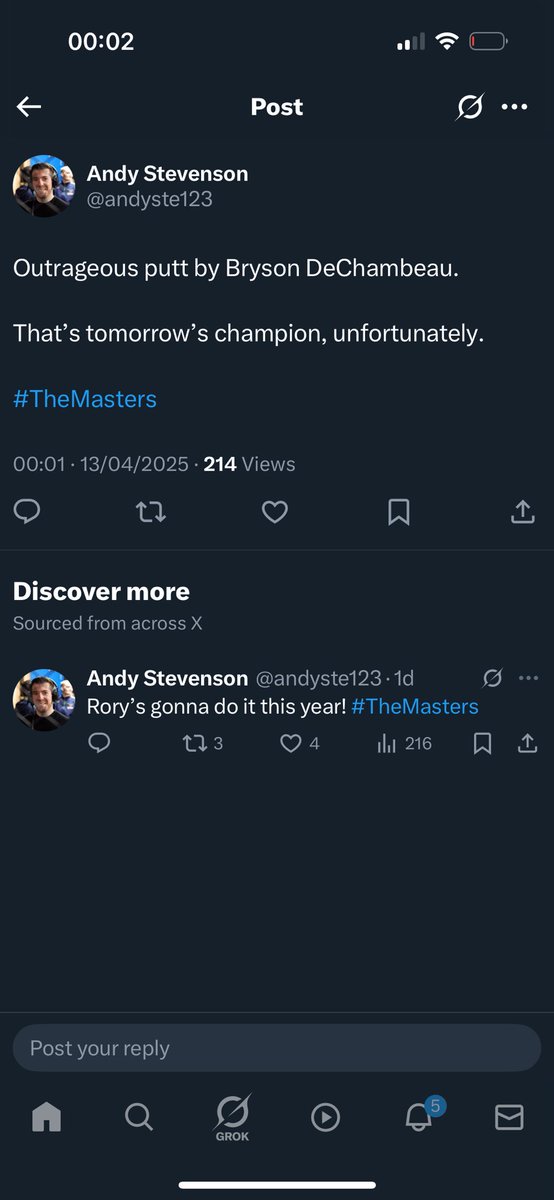Like the main post with the heart

coord(275,512)
